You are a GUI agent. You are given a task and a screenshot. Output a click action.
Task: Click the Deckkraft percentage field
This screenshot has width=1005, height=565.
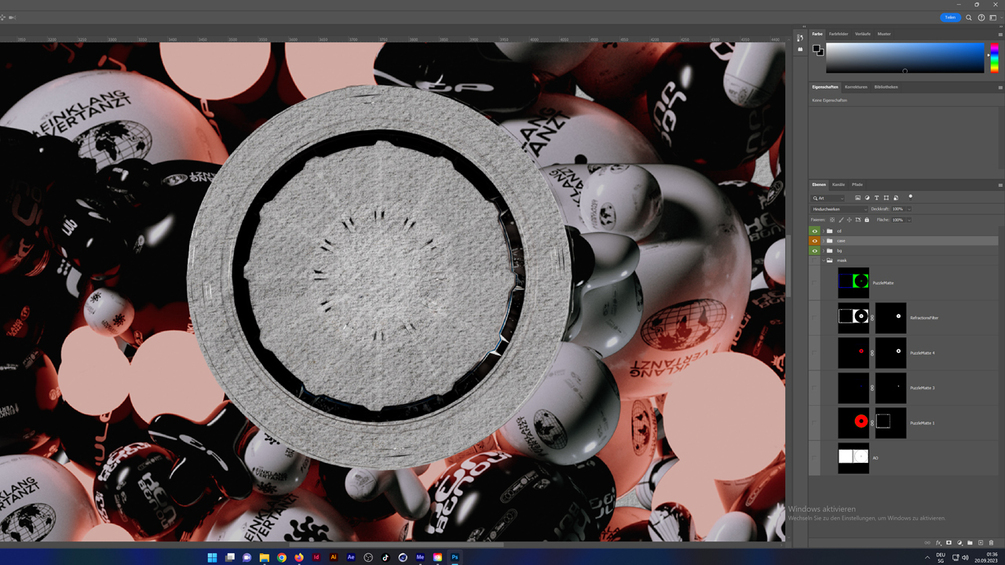[897, 209]
